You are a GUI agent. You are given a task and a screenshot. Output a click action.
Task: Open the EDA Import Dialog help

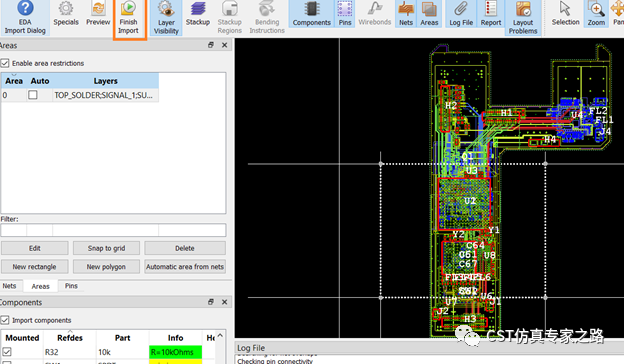25,18
